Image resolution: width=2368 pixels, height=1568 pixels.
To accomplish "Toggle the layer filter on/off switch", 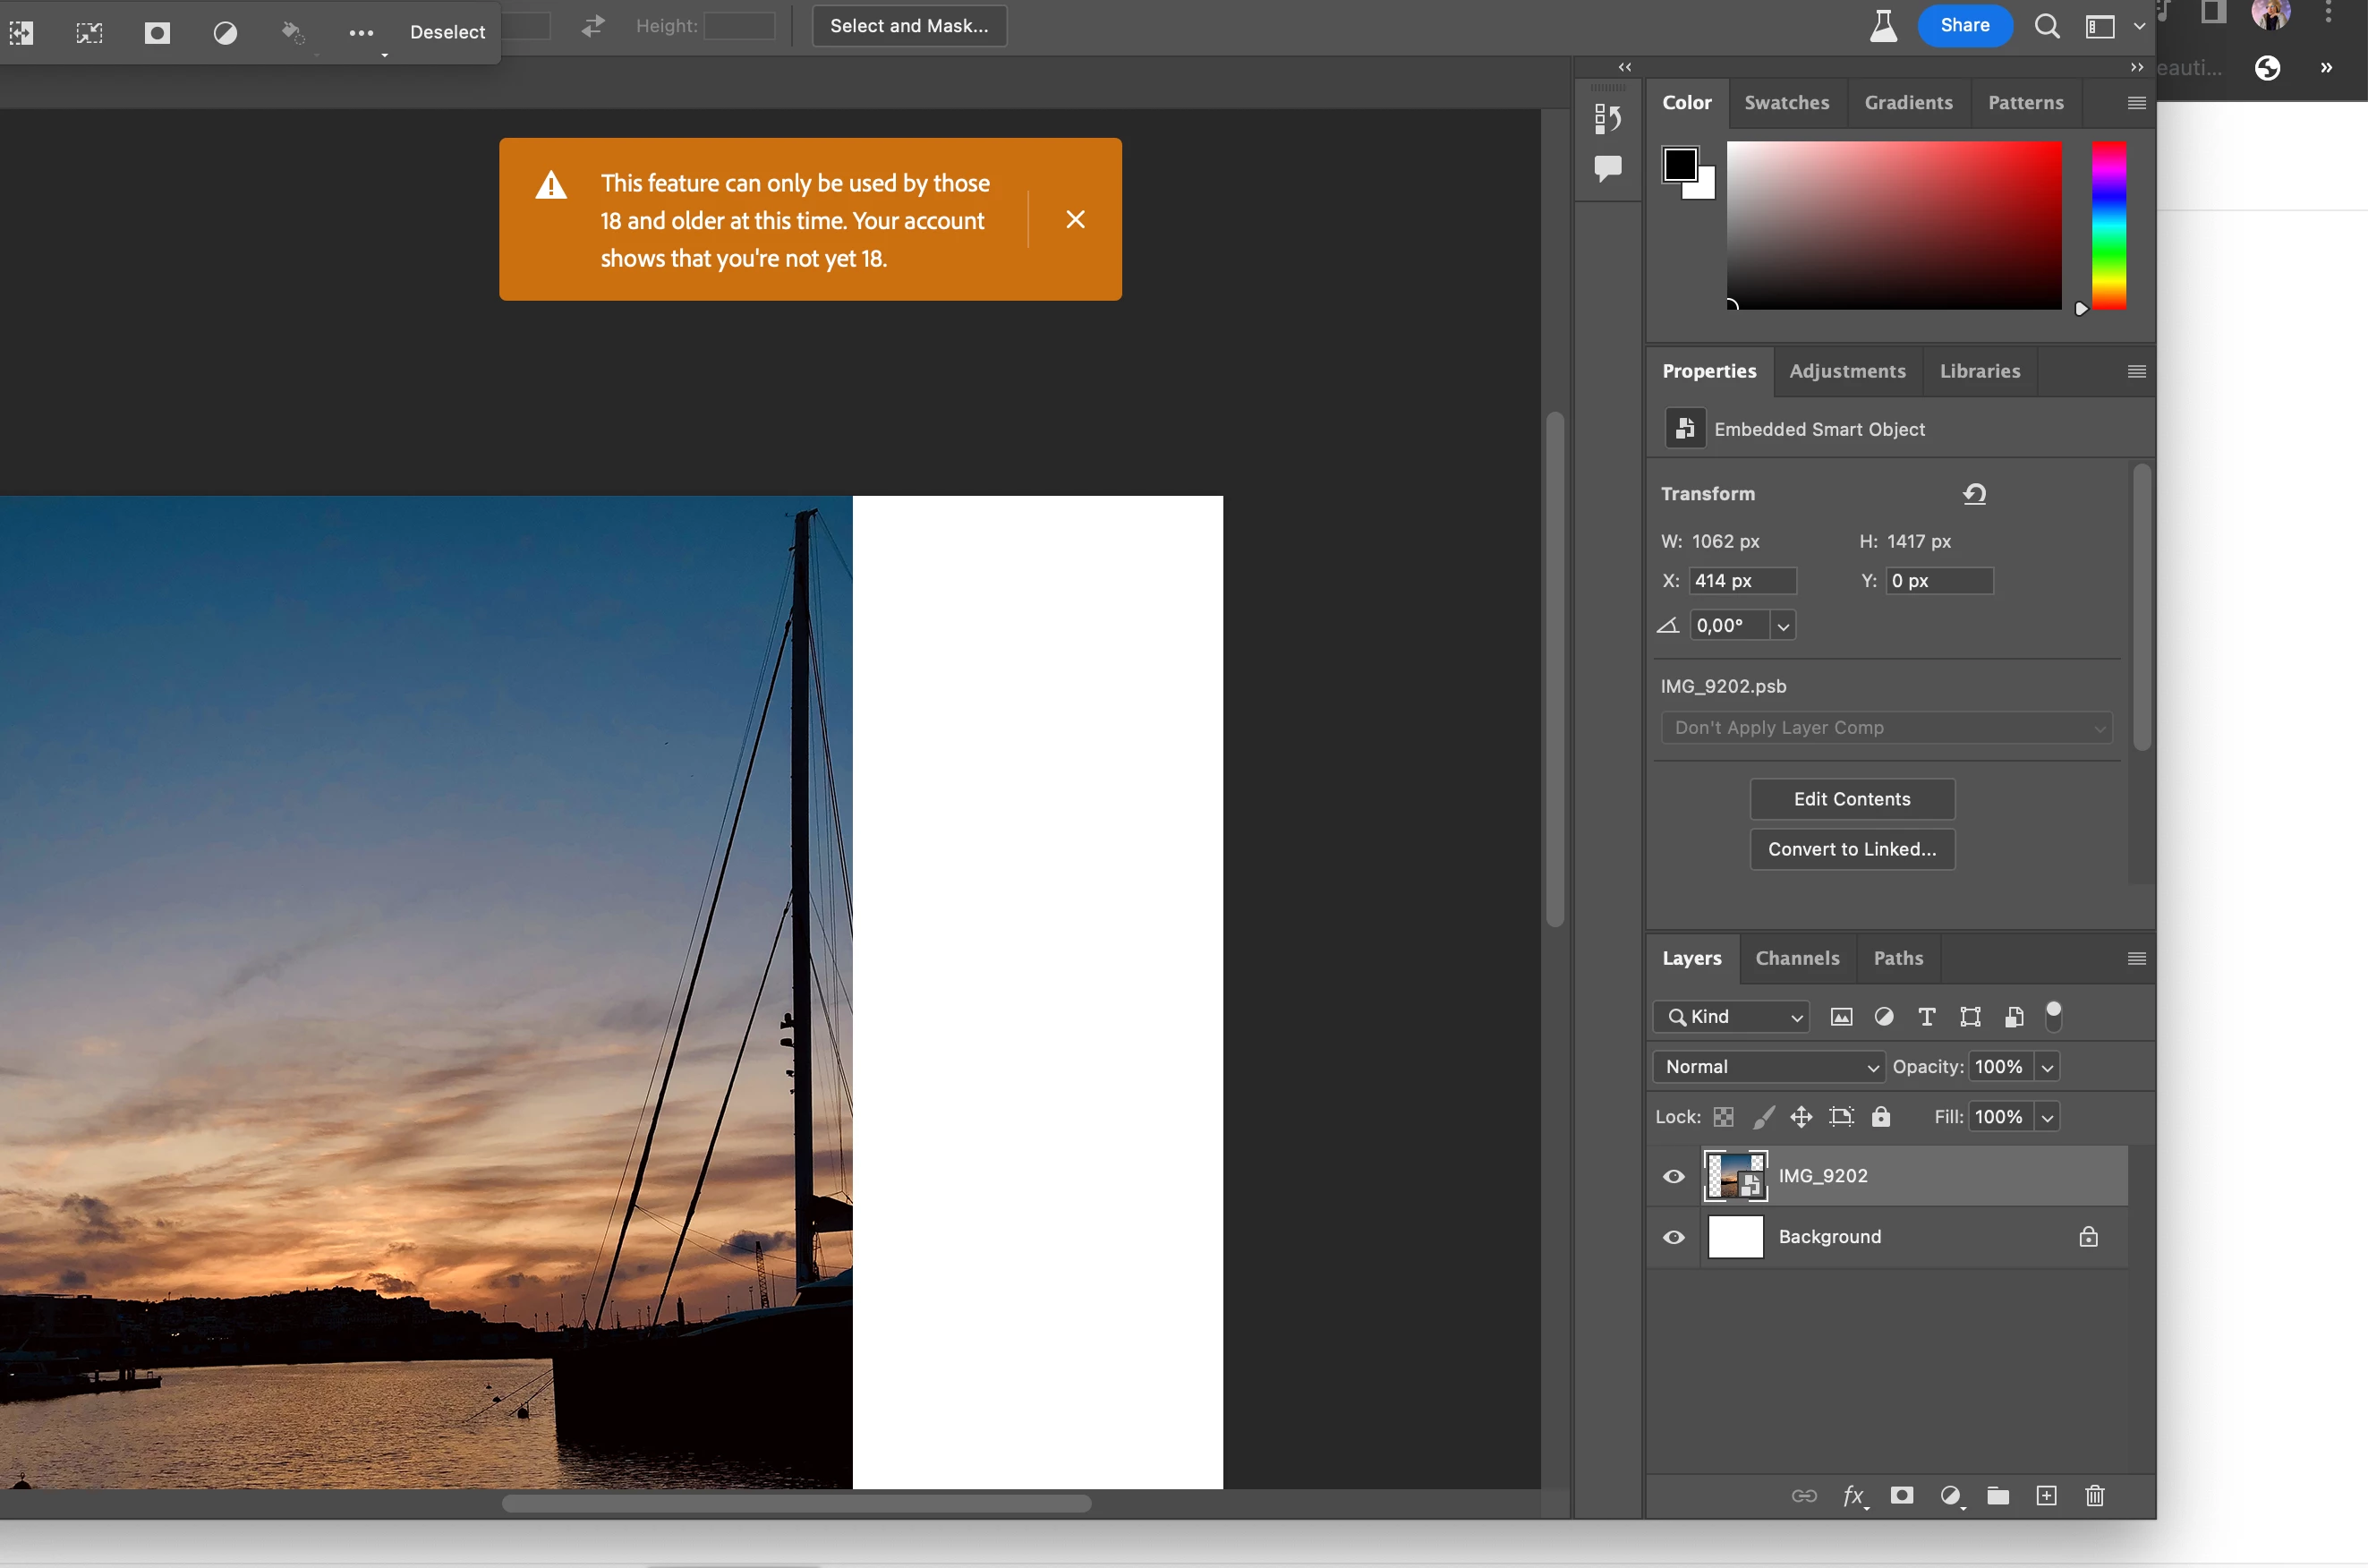I will click(x=2053, y=1015).
